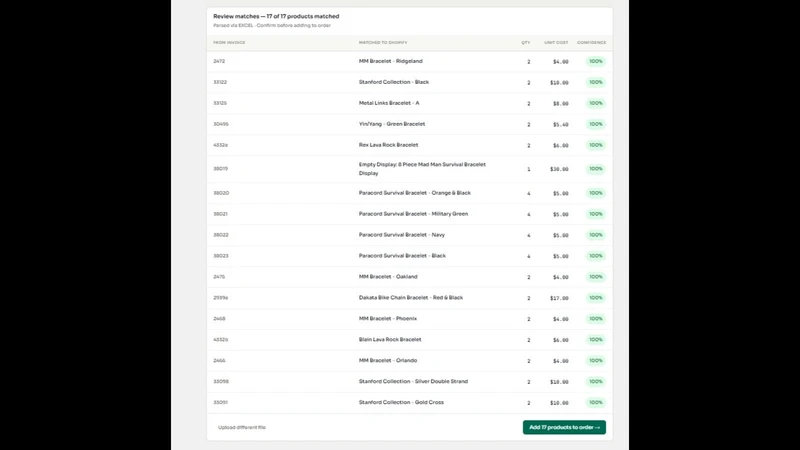Select the MM Bracelet - Ridgeland product name

pos(390,61)
